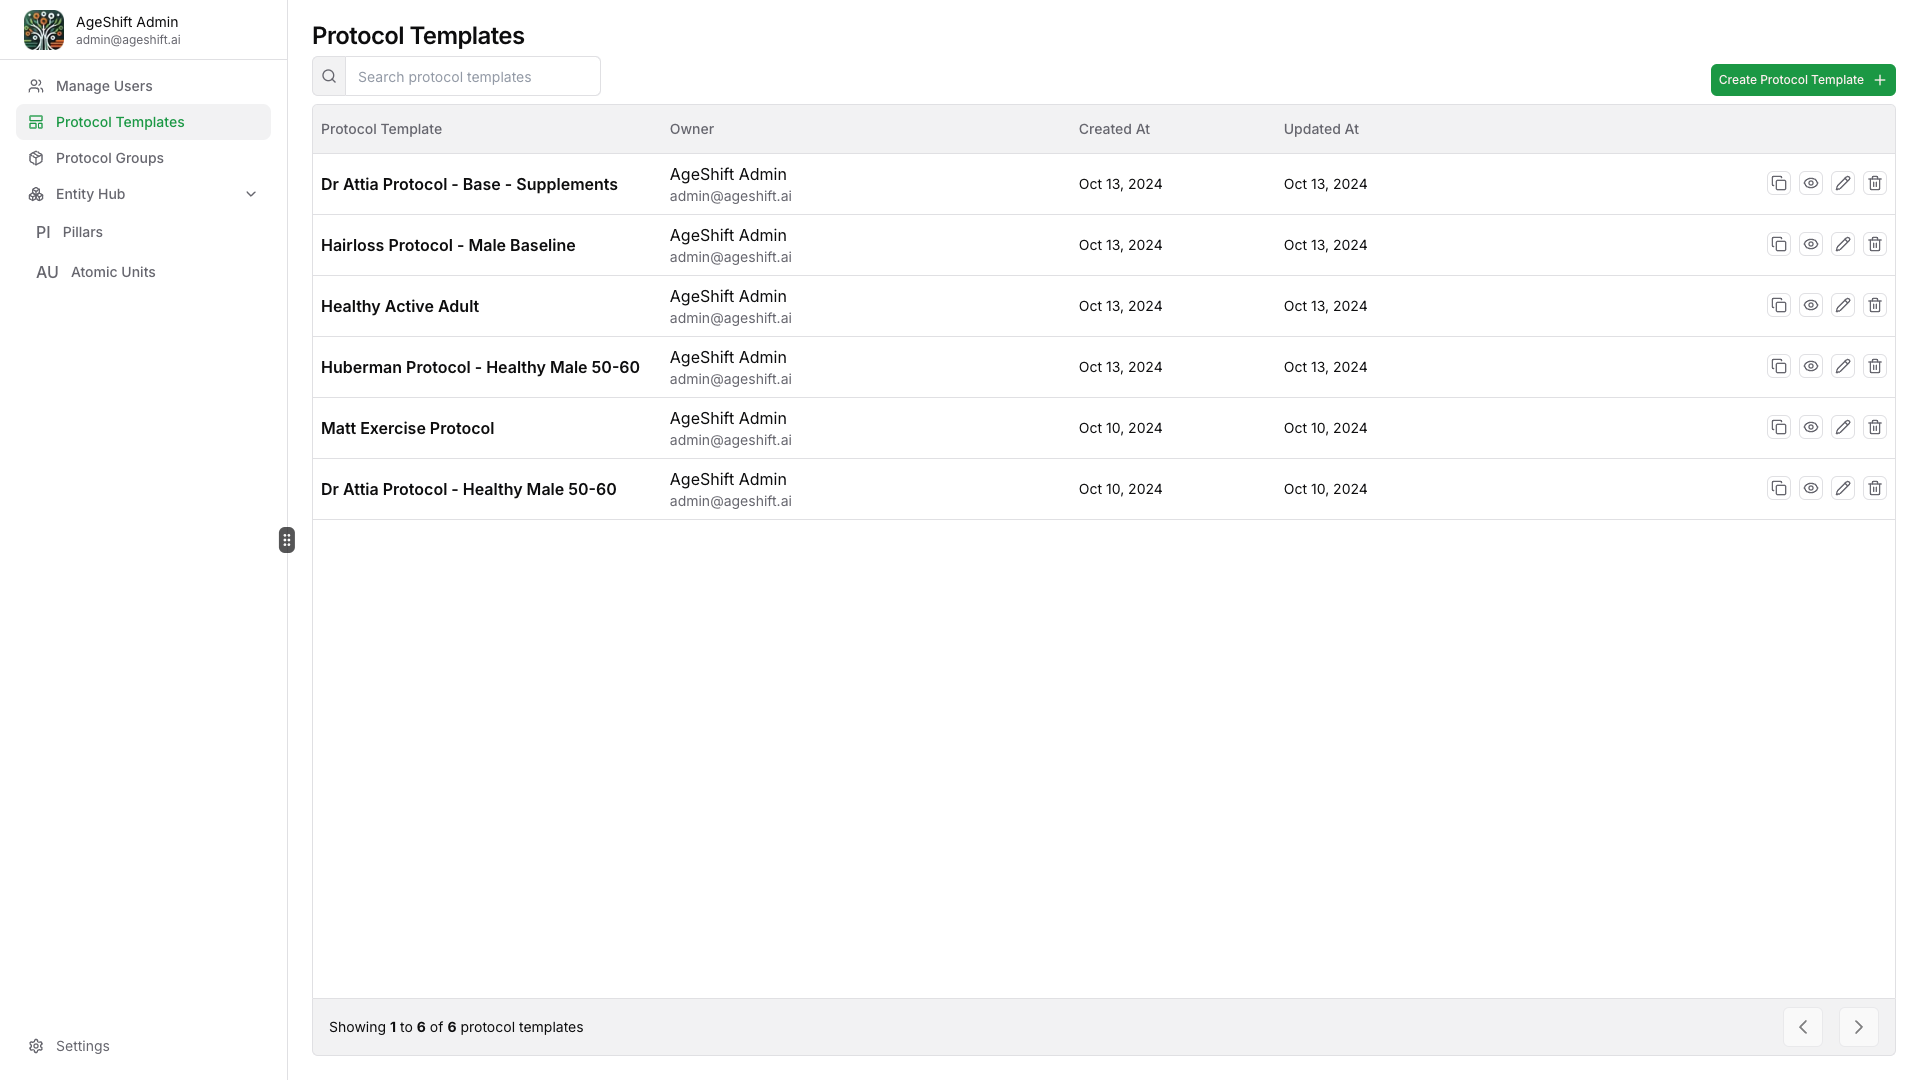The height and width of the screenshot is (1080, 1920).
Task: Duplicate the Dr Attia Base Supplements template
Action: 1778,183
